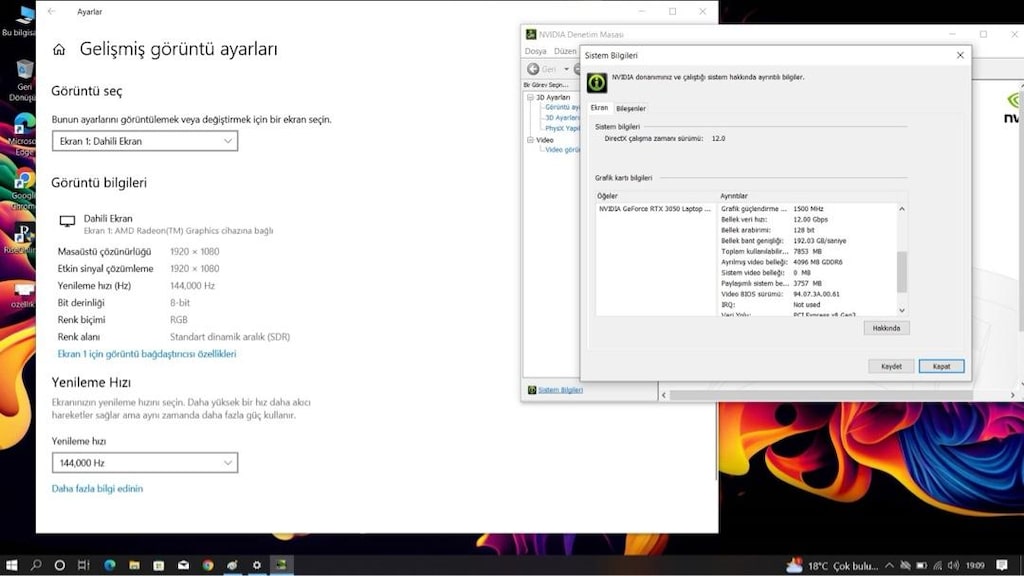Open the volume control in tray
Screen dimensions: 1024x576
pyautogui.click(x=953, y=566)
